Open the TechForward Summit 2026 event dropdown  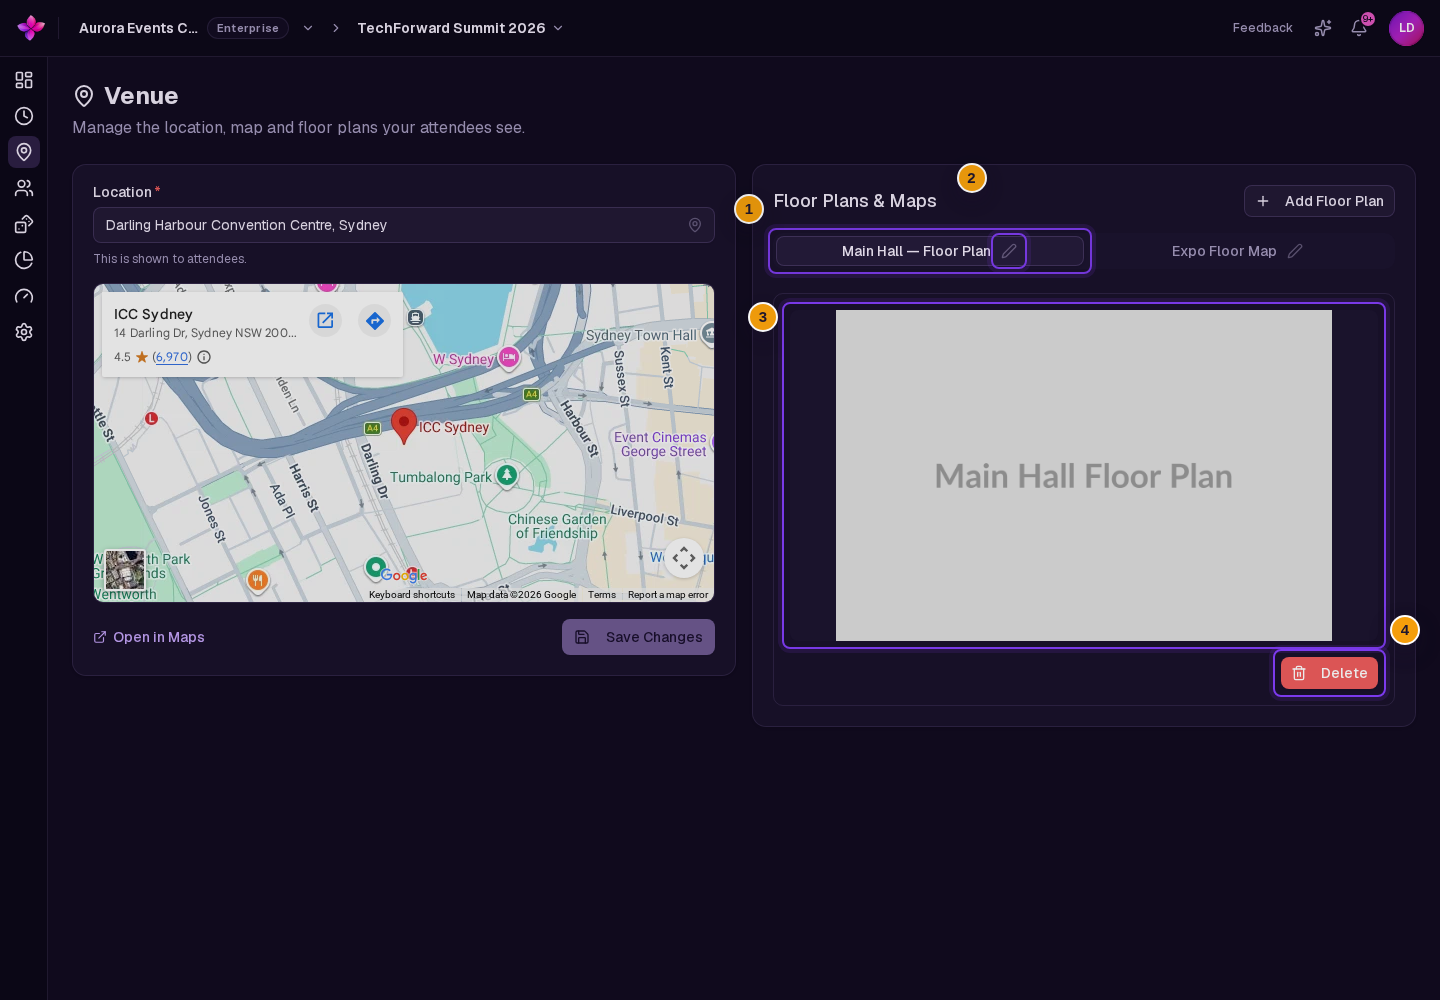point(460,28)
